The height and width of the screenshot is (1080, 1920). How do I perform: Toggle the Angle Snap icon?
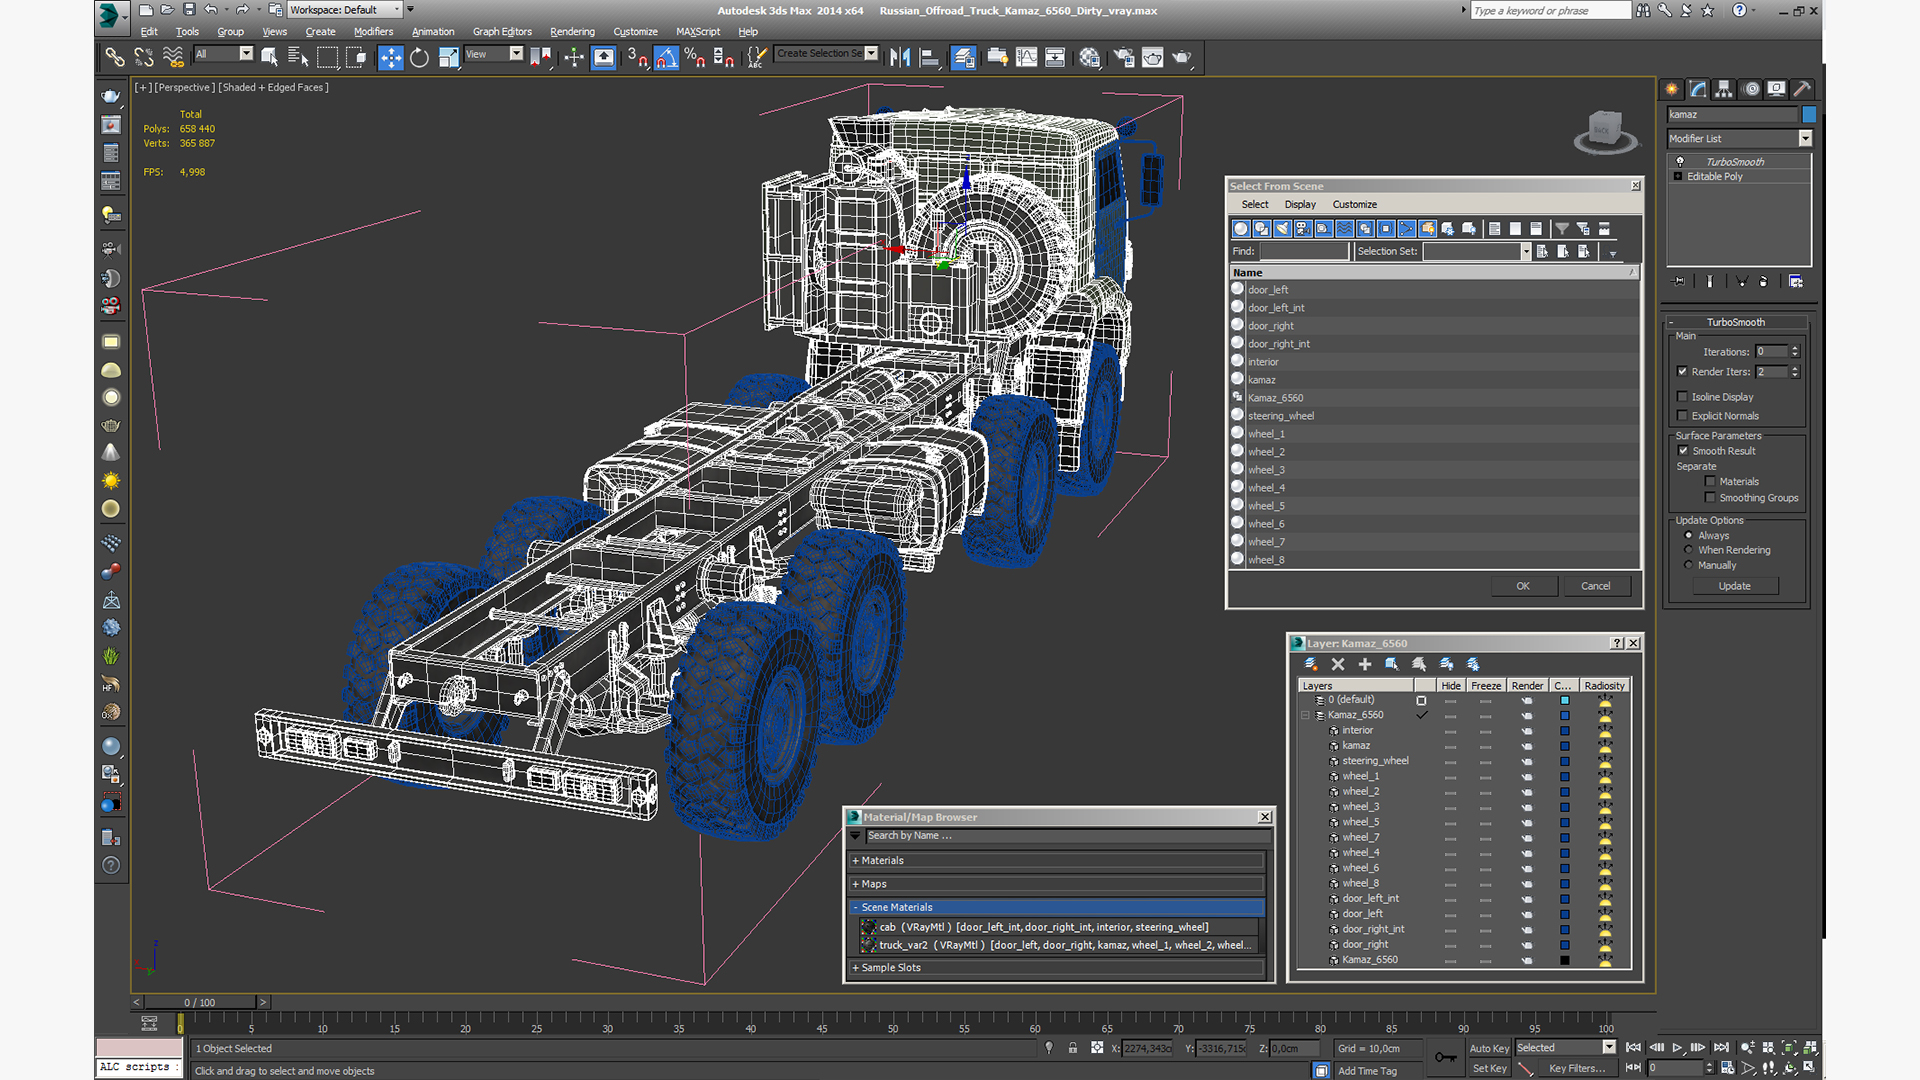tap(666, 57)
